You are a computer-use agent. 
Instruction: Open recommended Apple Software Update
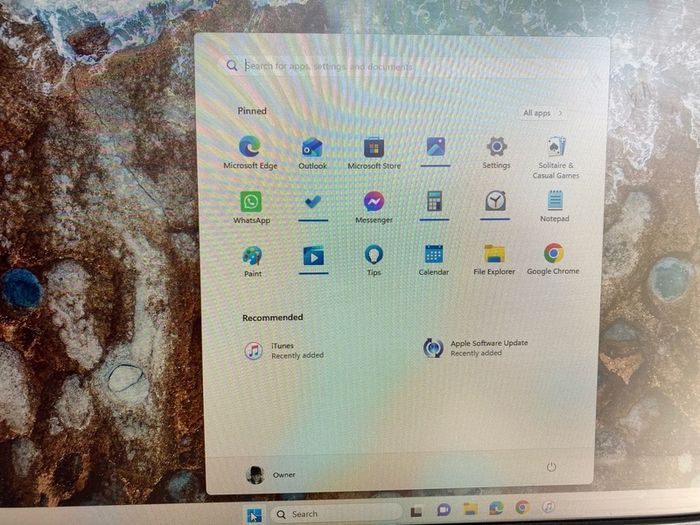click(x=475, y=348)
